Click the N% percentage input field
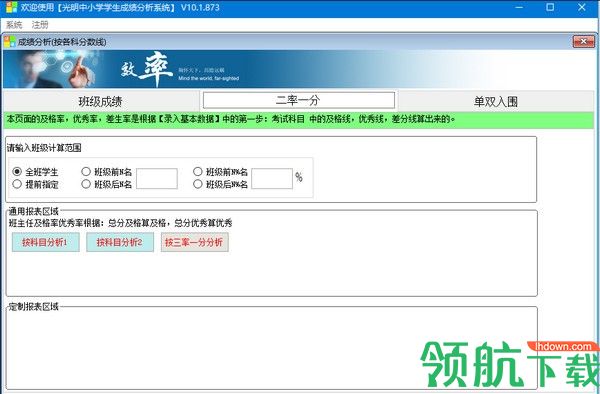The image size is (600, 394). [272, 178]
